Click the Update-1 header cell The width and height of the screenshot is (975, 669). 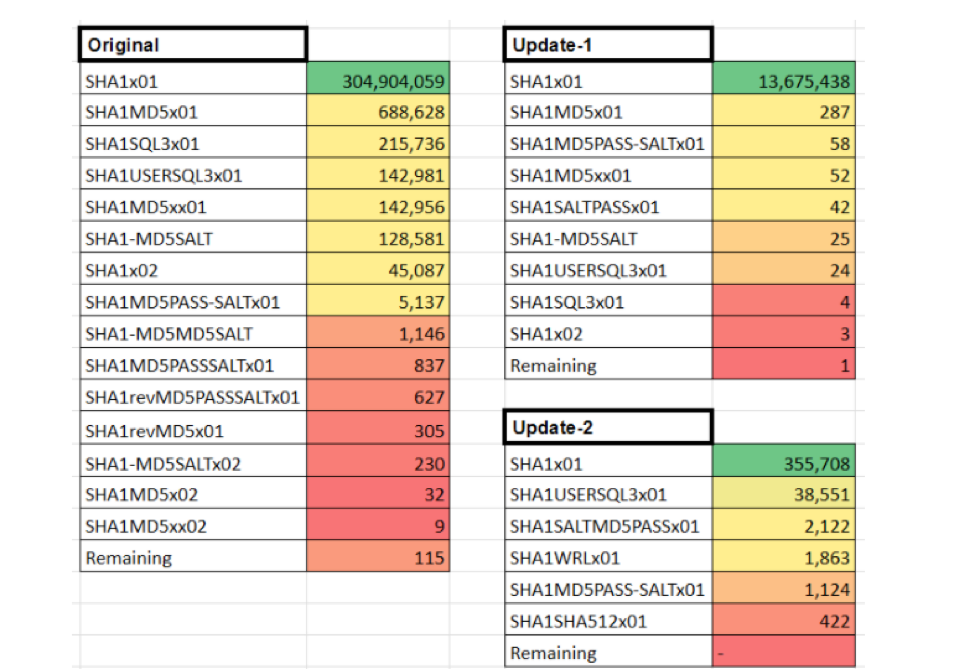608,45
